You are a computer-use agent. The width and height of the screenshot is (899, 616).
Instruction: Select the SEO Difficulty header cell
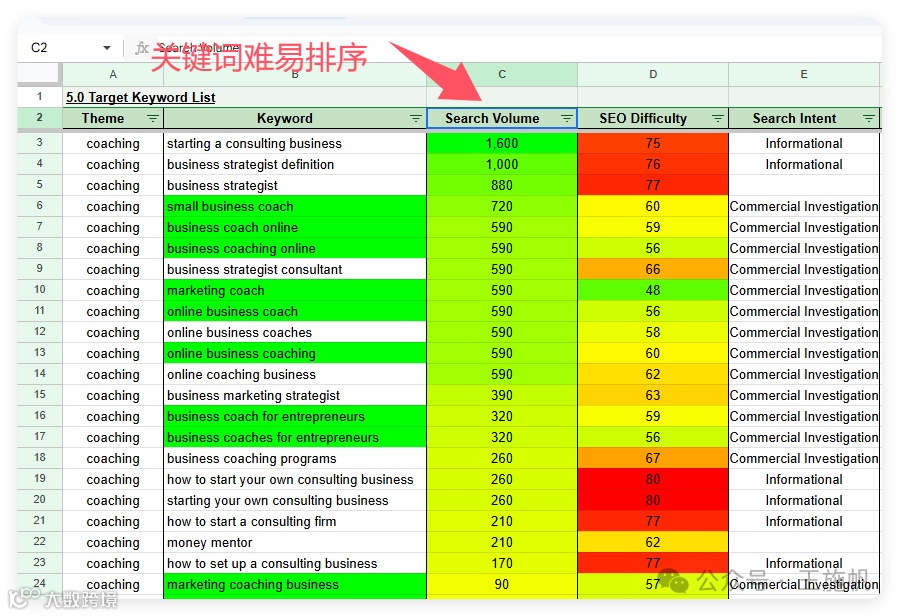(653, 119)
